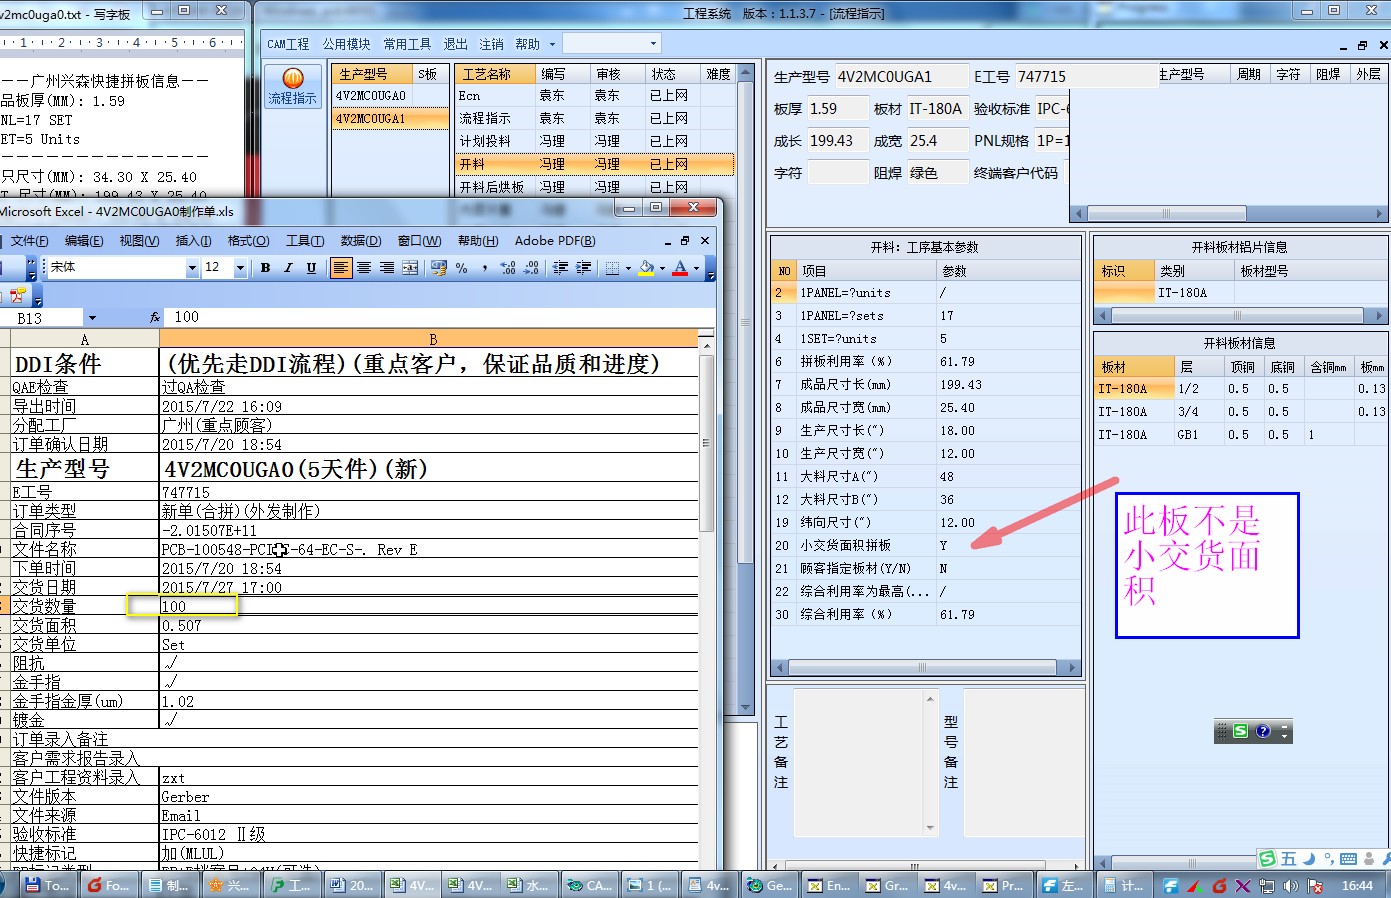The width and height of the screenshot is (1391, 898).
Task: Click Increase Decimal icon
Action: point(508,268)
